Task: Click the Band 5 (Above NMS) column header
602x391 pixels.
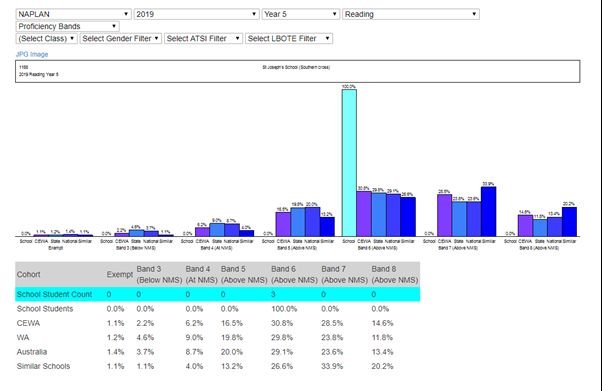Action: tap(244, 275)
